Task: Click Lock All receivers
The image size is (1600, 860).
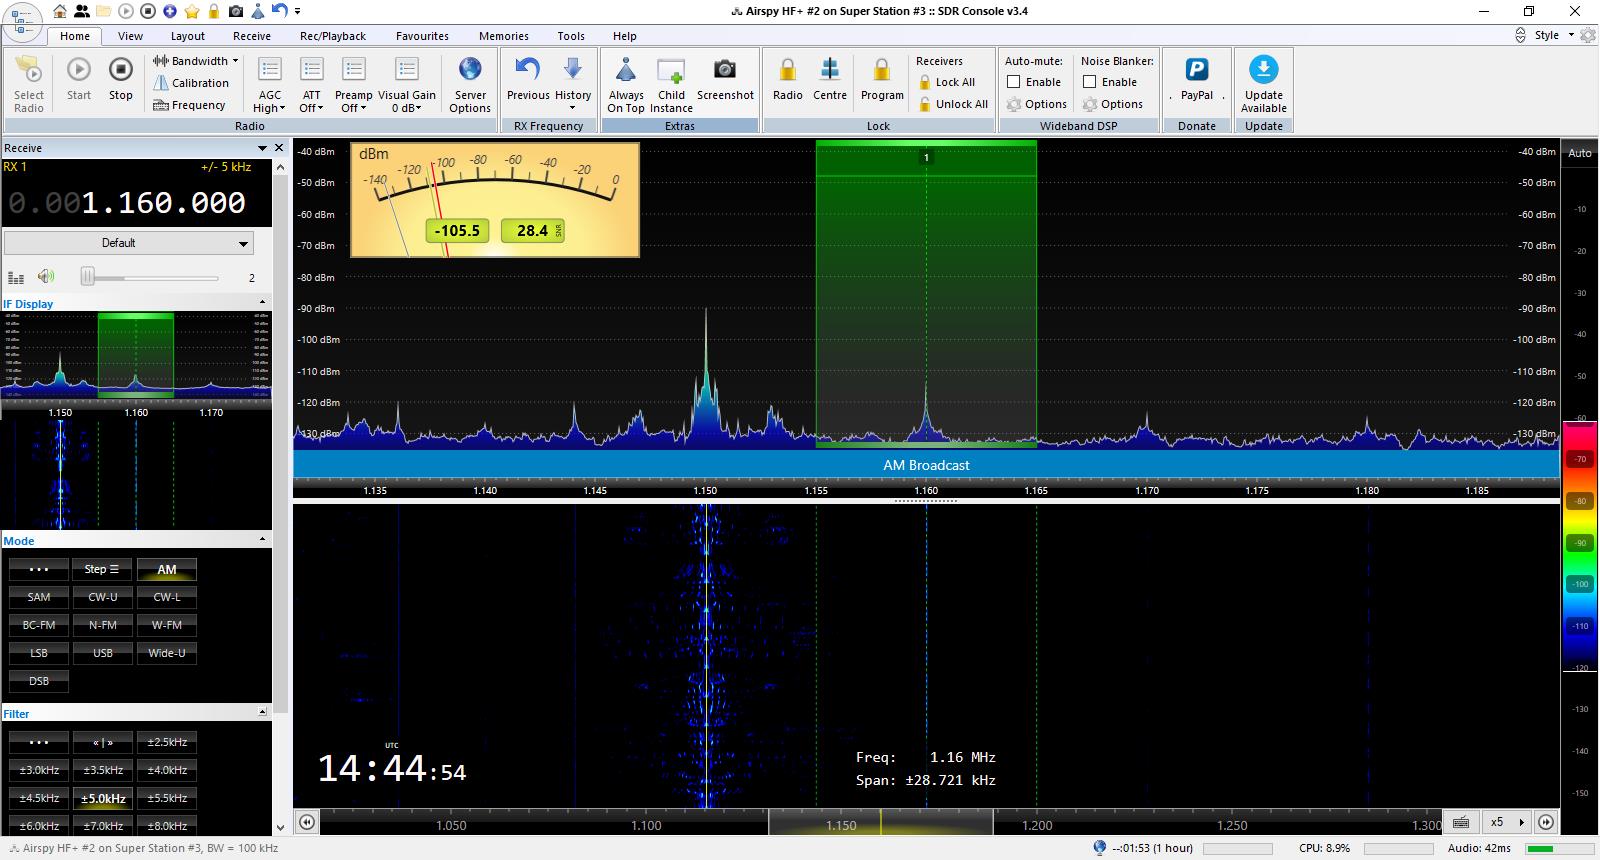Action: coord(946,82)
